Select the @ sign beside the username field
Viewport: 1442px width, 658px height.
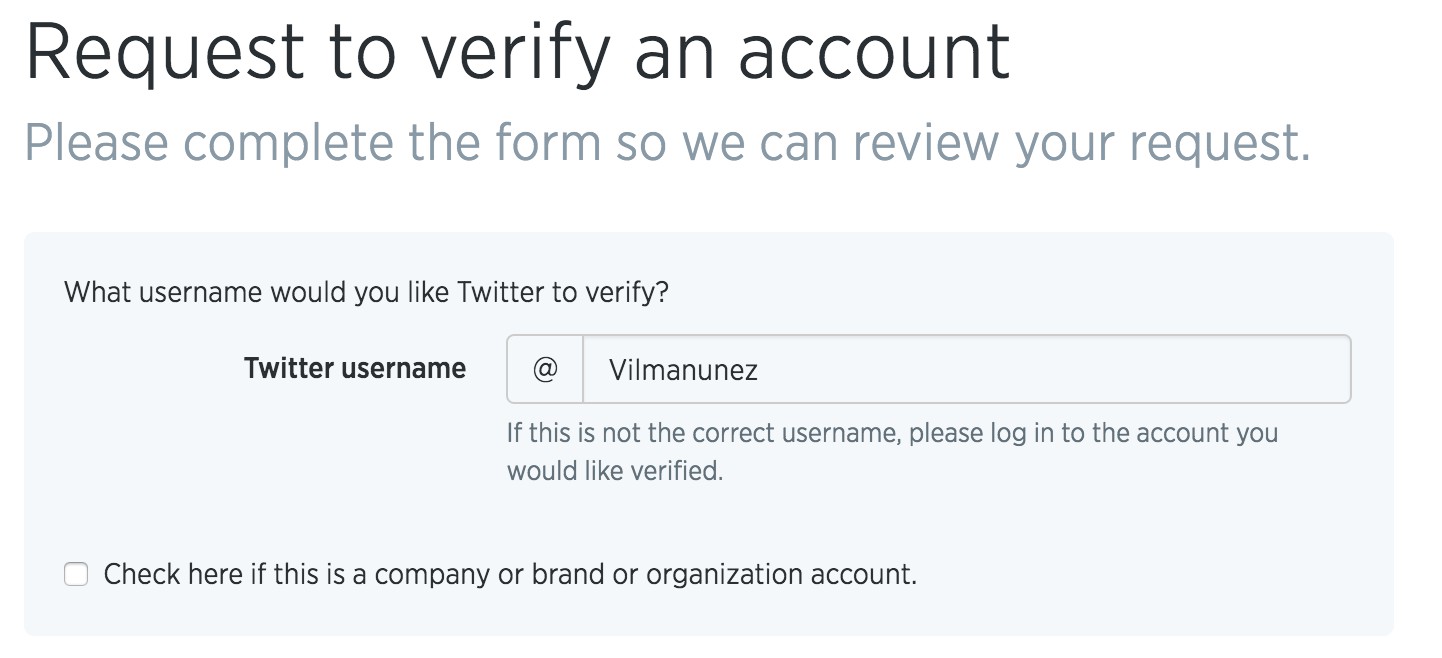click(x=543, y=368)
